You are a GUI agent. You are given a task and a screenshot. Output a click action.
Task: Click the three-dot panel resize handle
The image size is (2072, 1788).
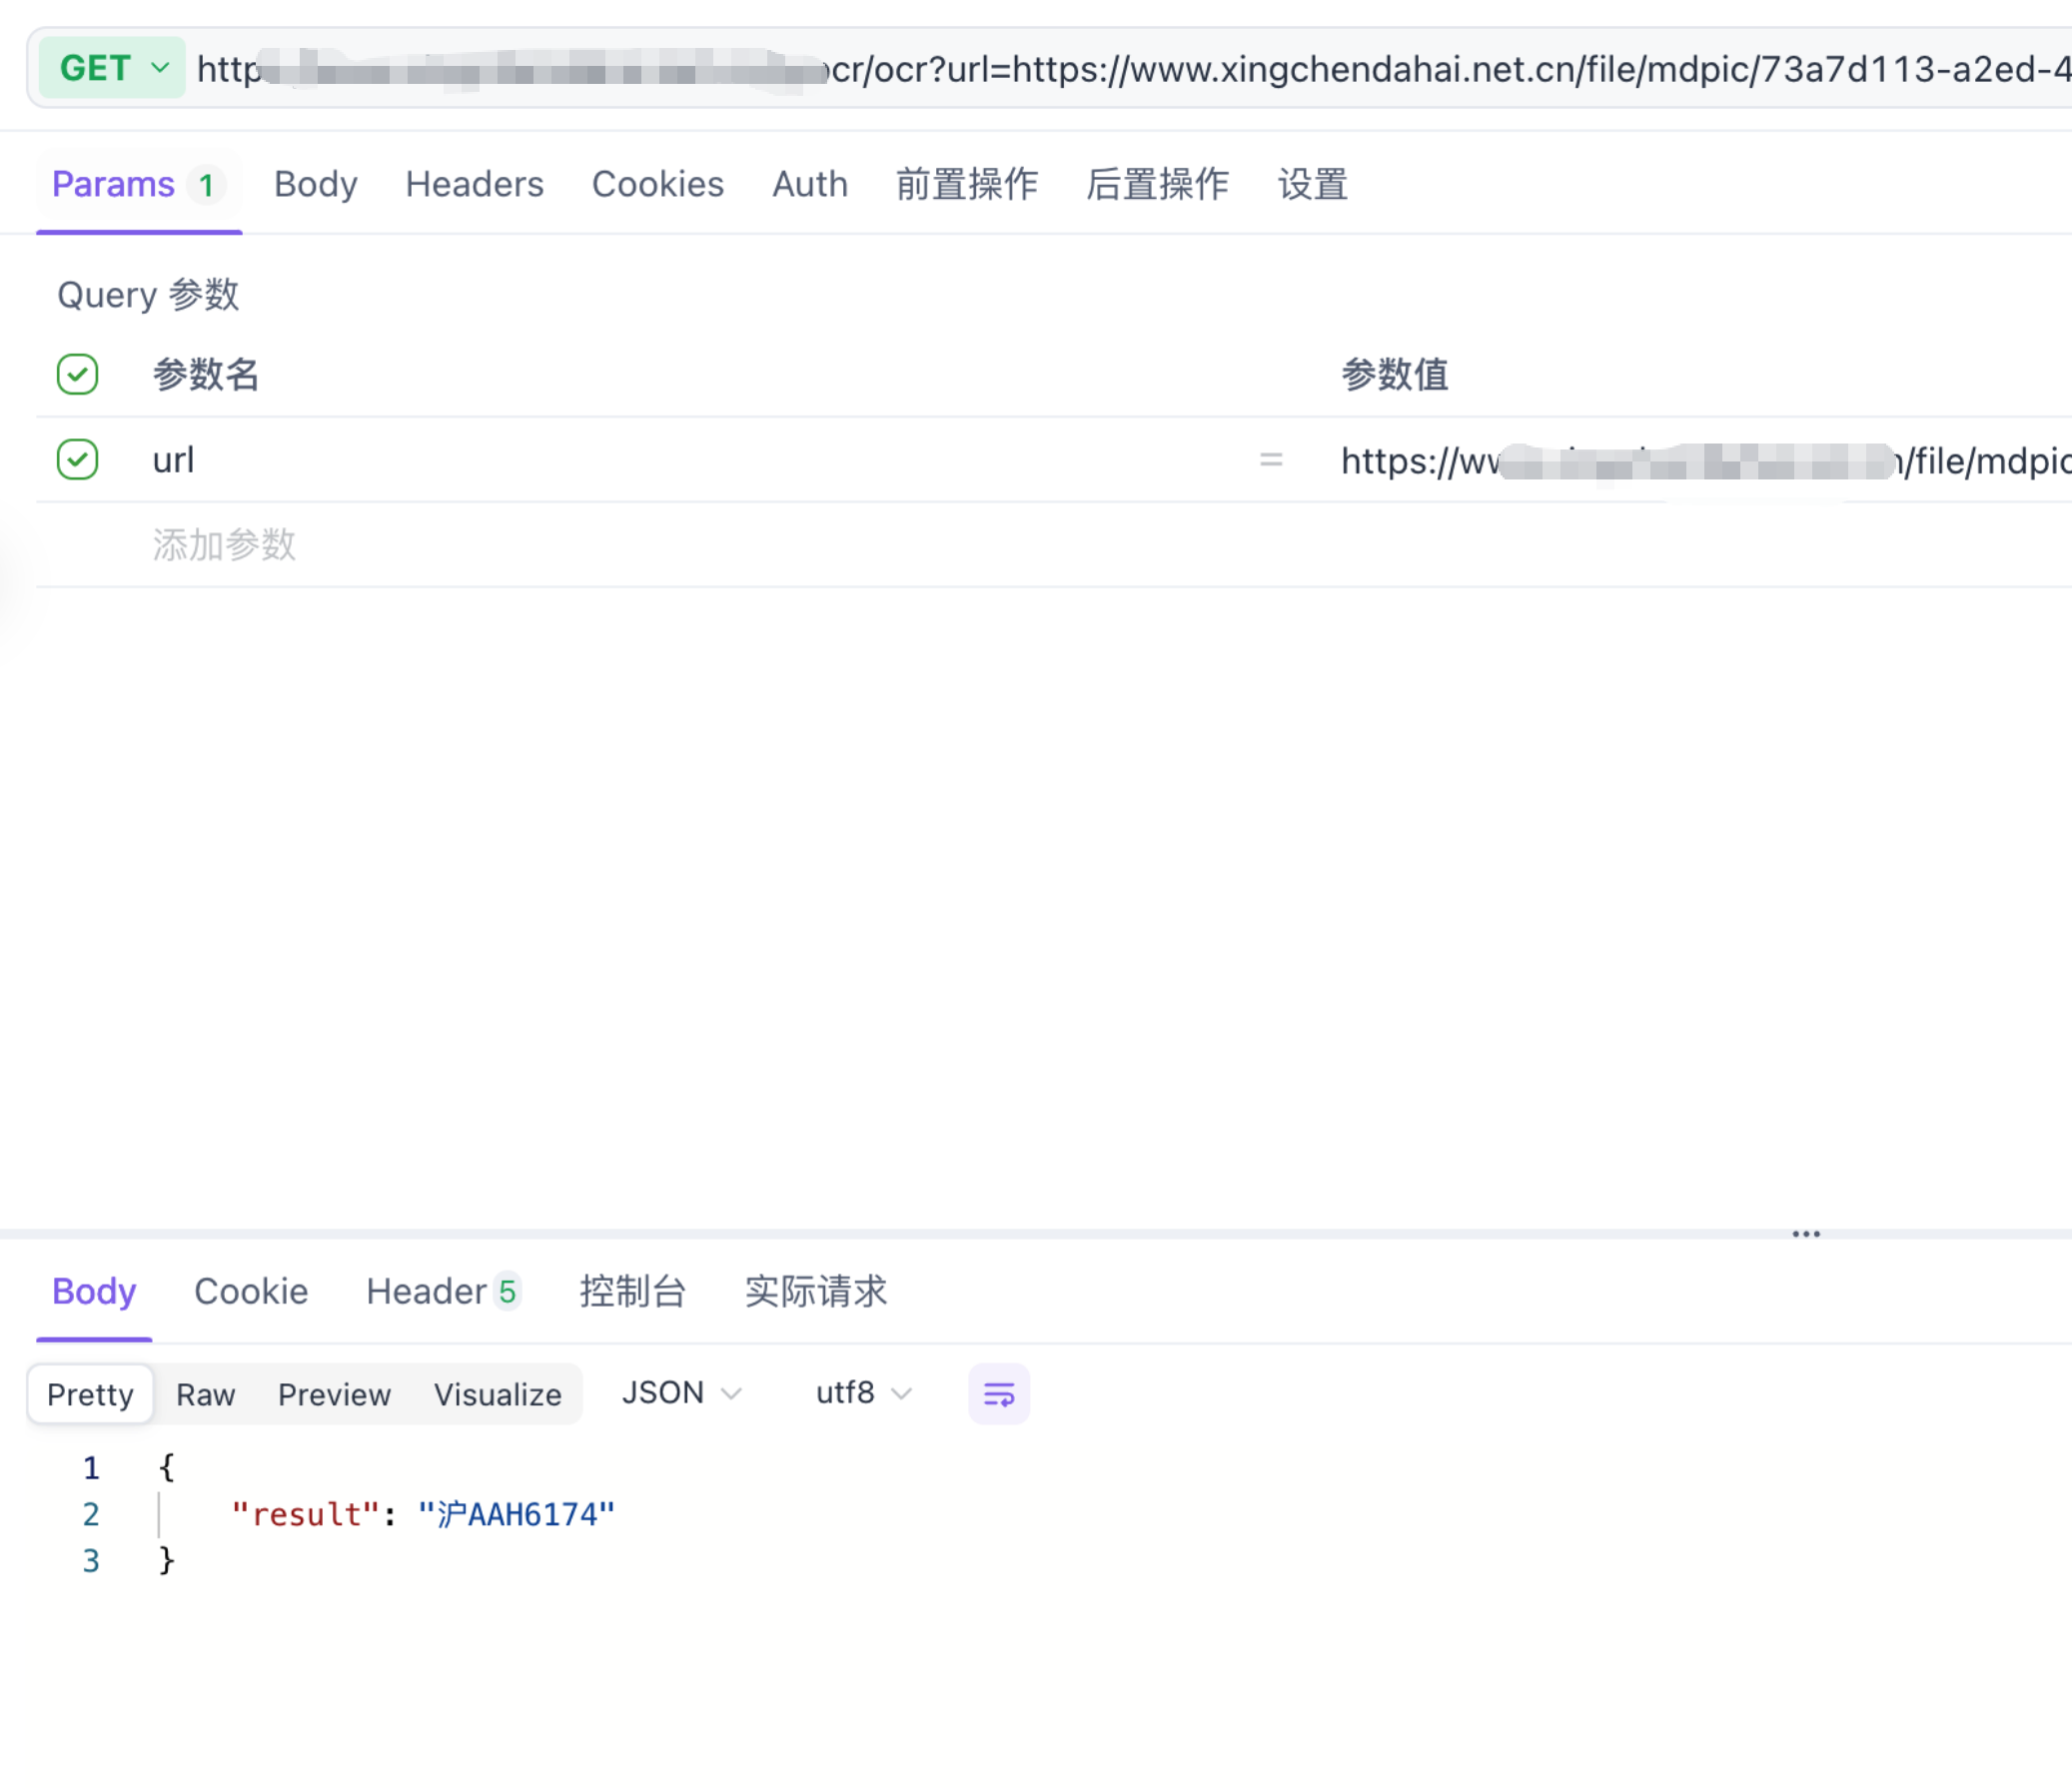pos(1806,1233)
